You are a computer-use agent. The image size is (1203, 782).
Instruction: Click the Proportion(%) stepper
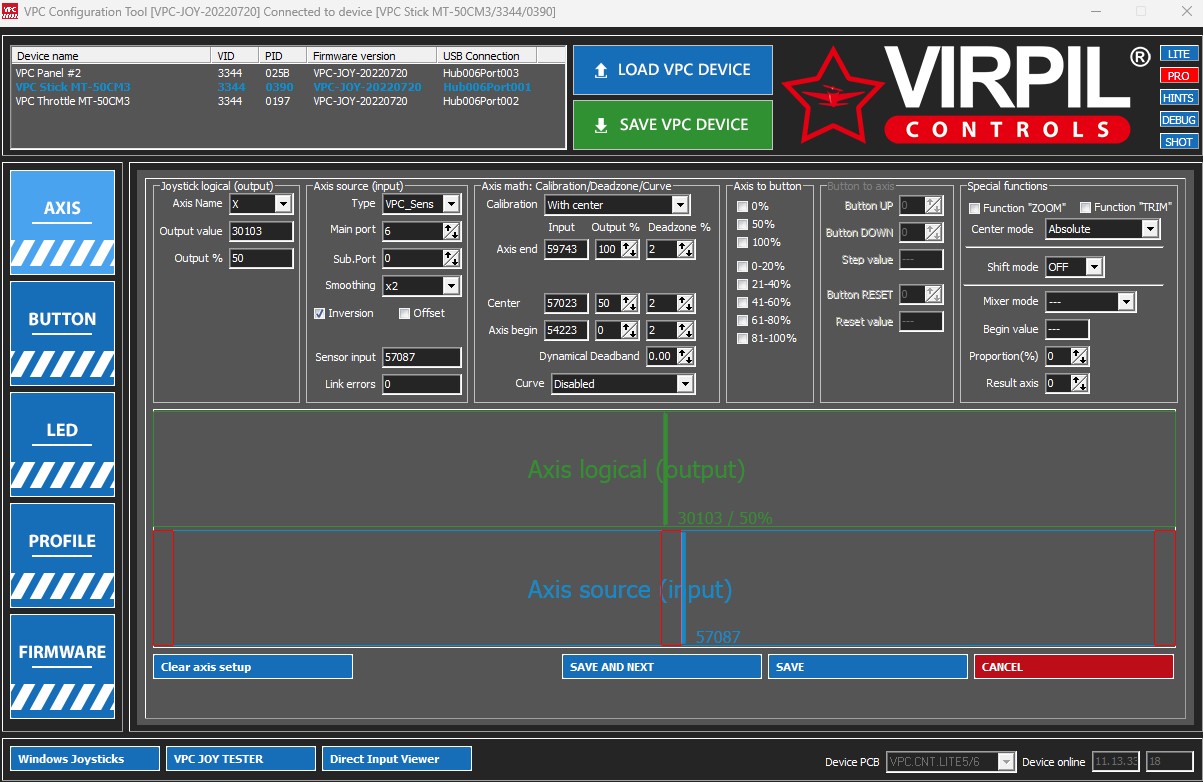point(1080,356)
